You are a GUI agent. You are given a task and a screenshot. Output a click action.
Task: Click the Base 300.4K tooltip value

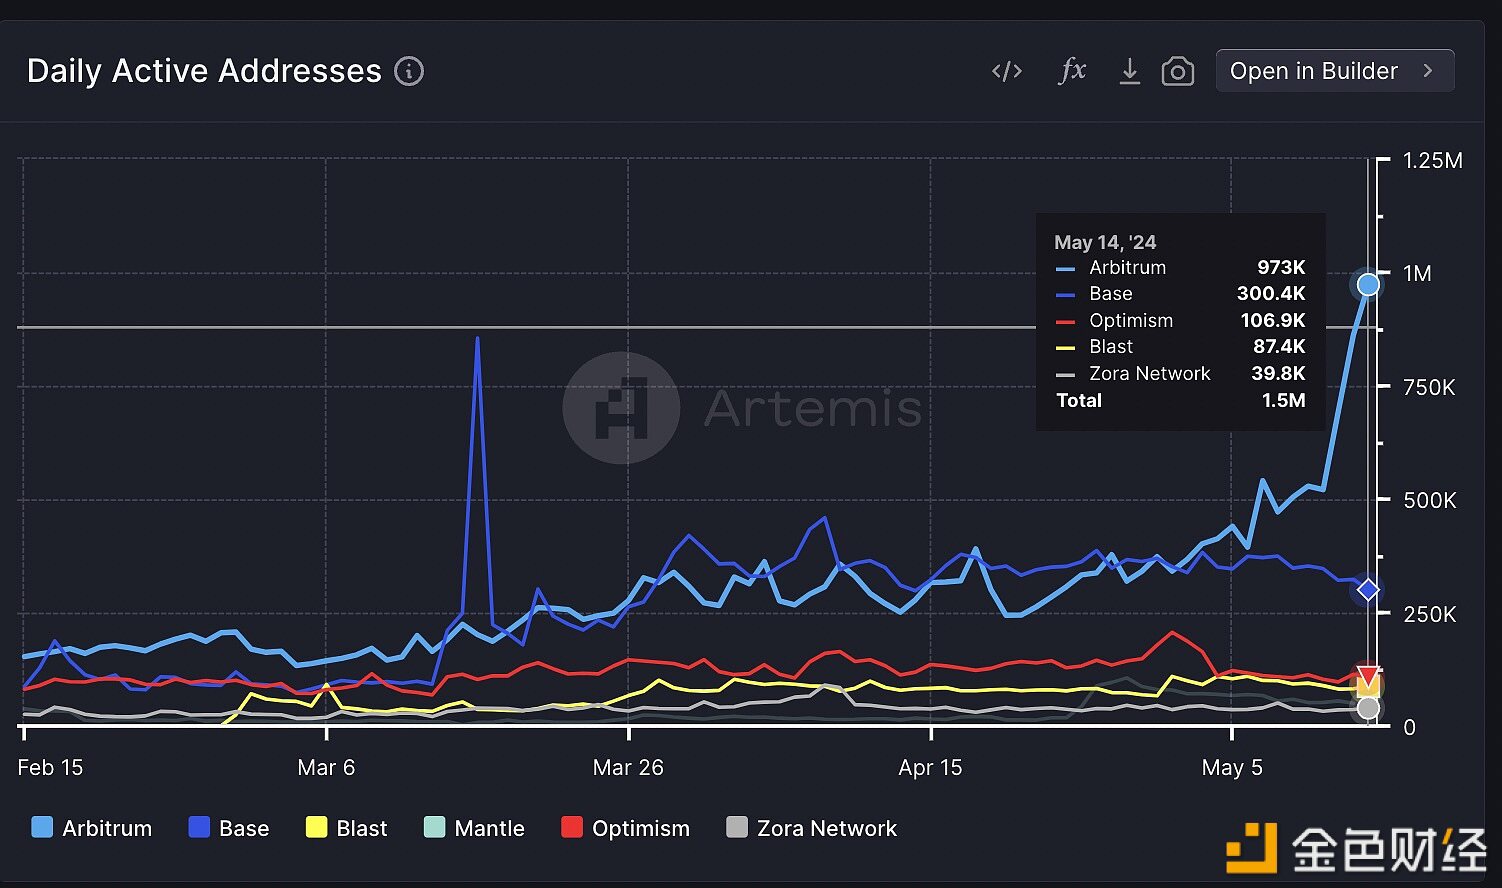pos(1271,293)
